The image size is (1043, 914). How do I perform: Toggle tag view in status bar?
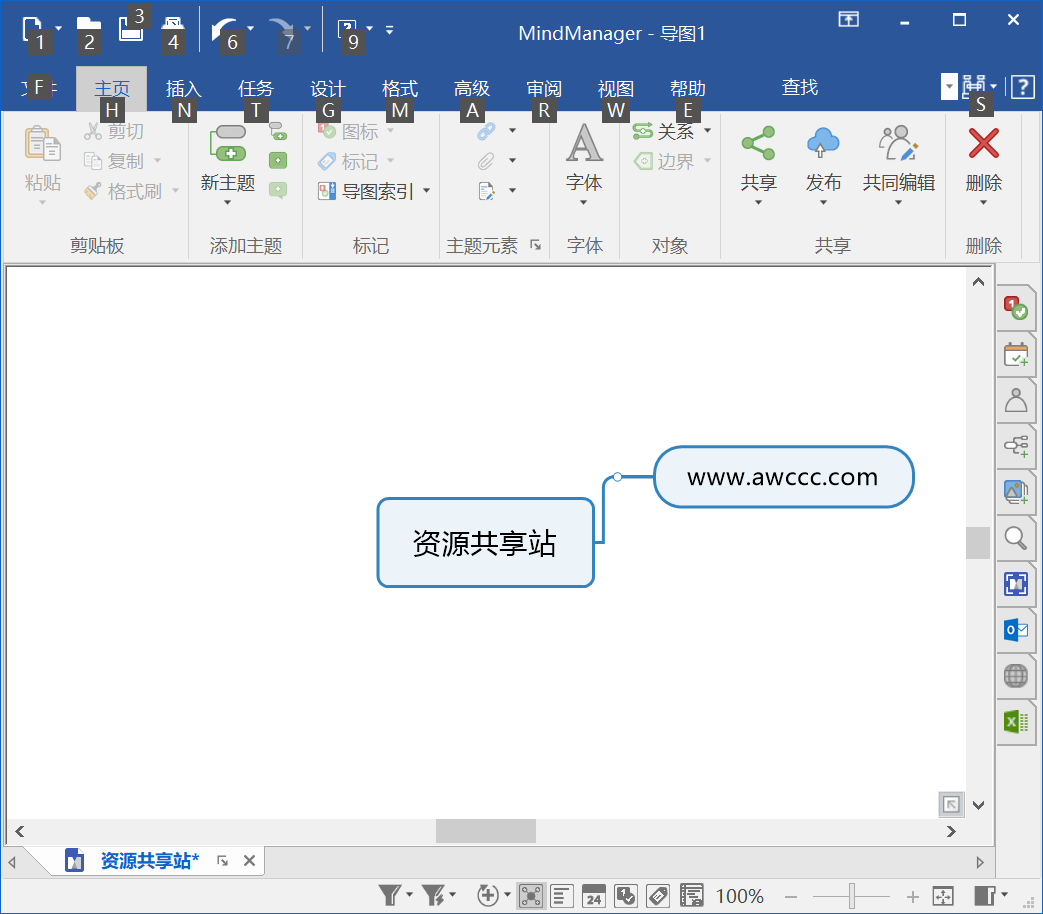tap(658, 896)
